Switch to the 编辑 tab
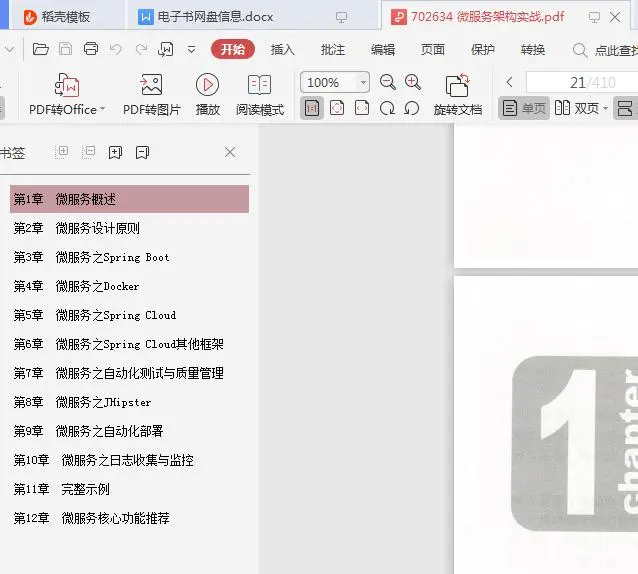This screenshot has height=574, width=638. pos(383,50)
